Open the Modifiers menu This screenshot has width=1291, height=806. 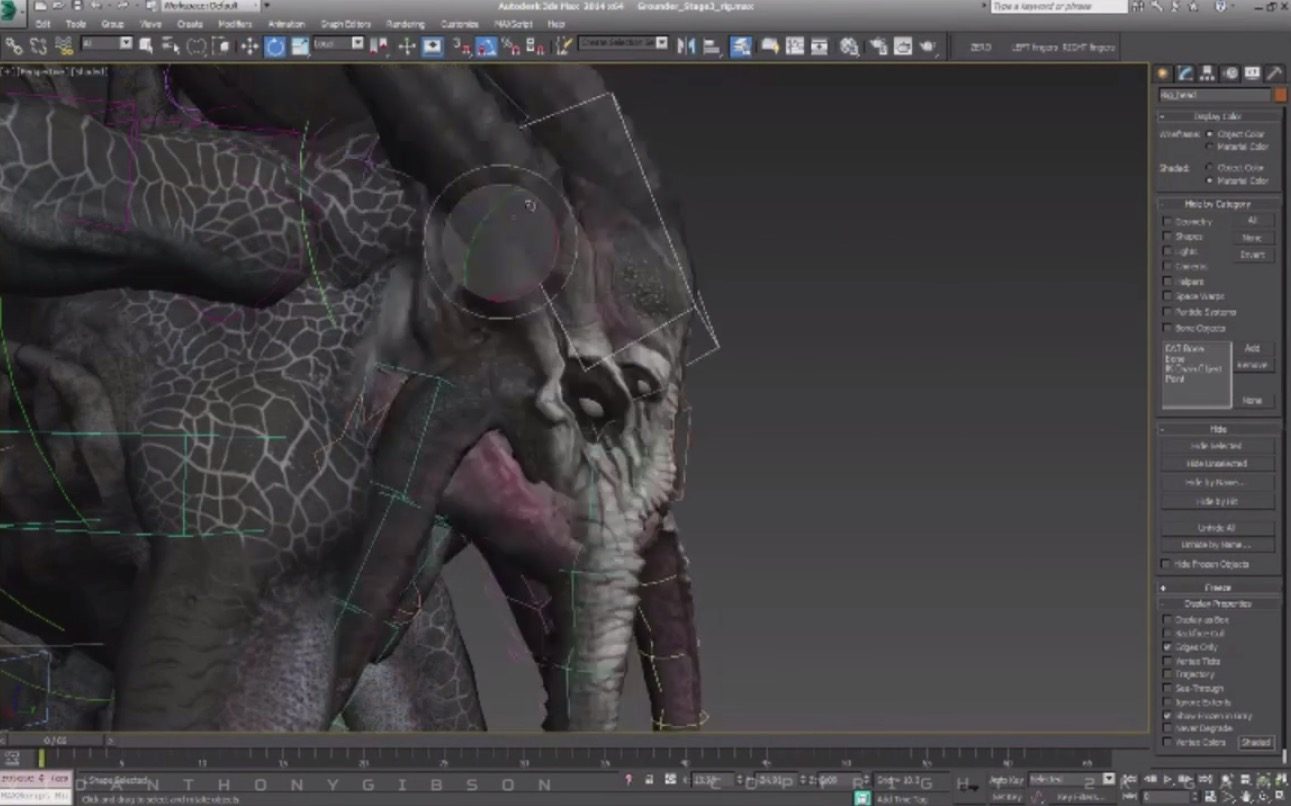(x=235, y=23)
